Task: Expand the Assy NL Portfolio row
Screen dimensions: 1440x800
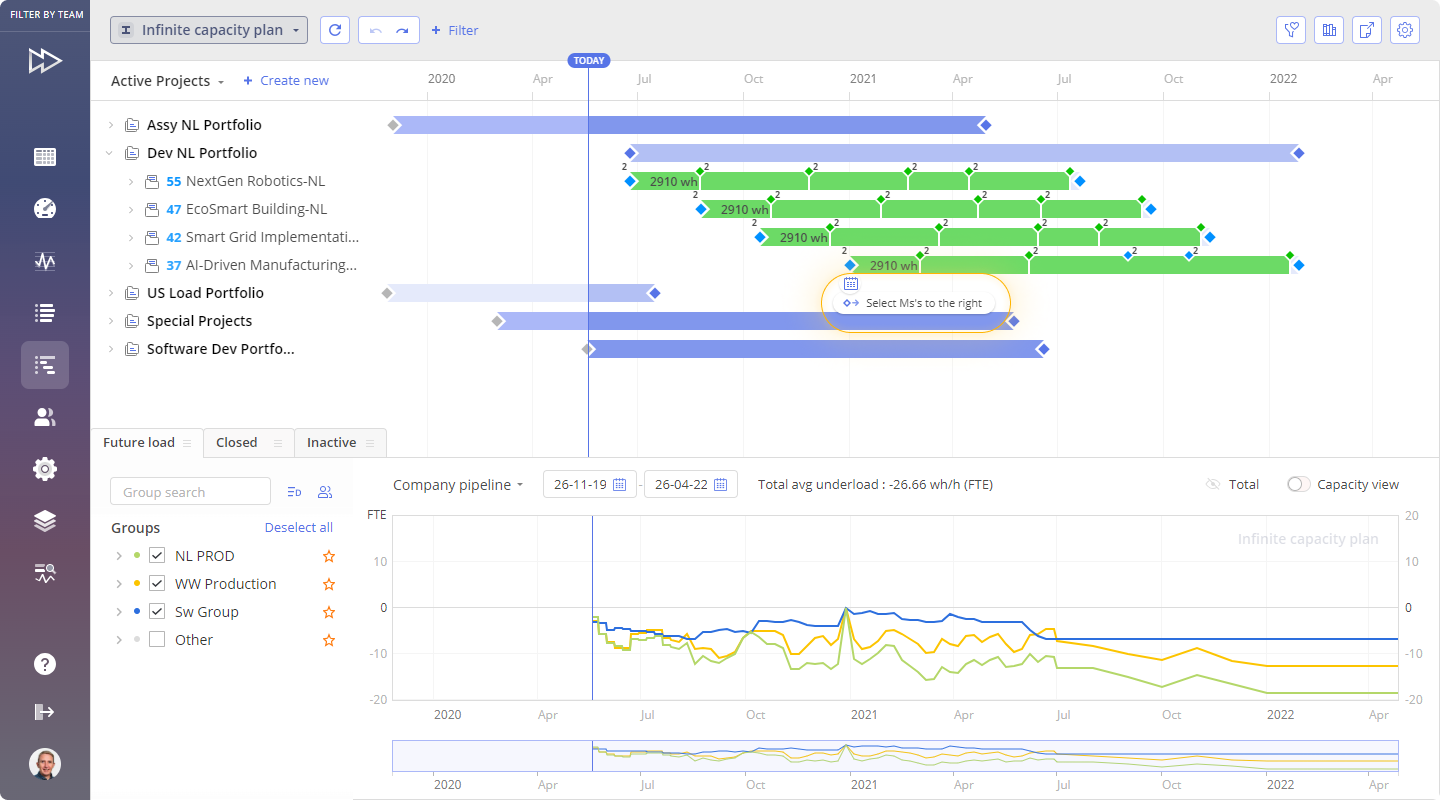Action: point(110,125)
